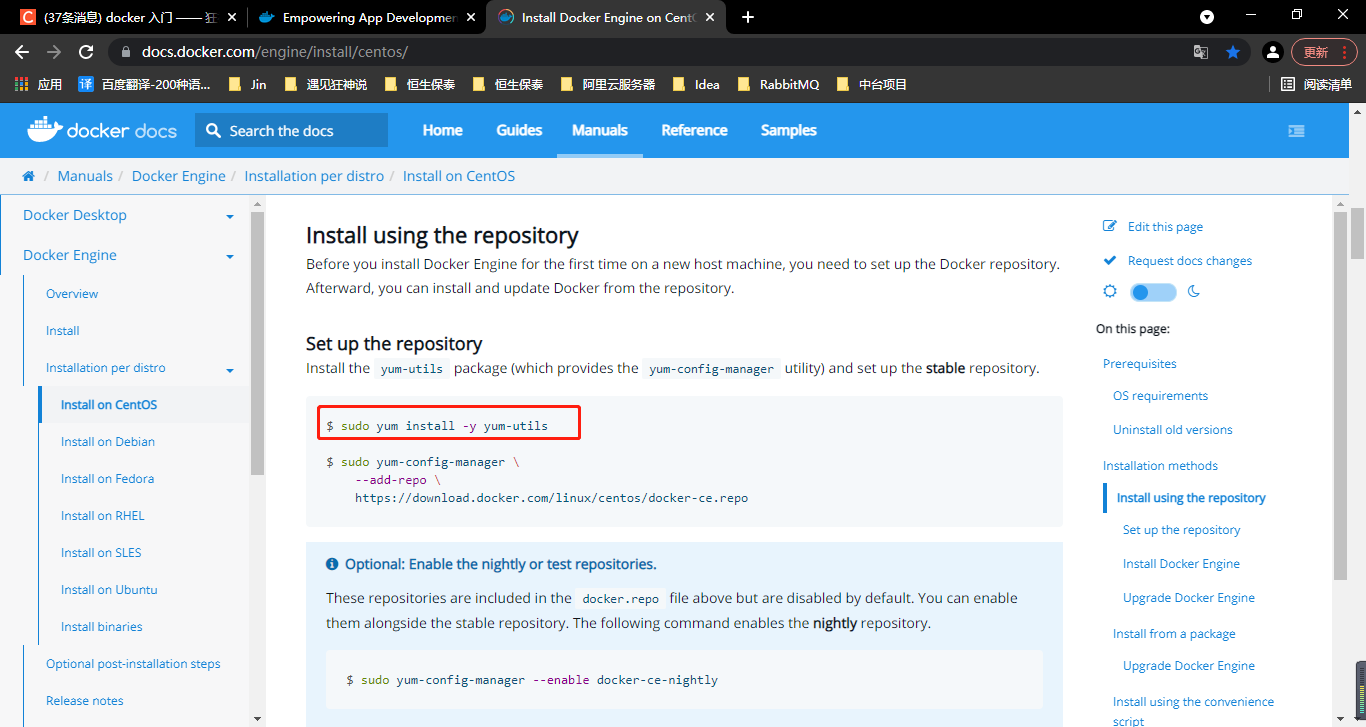The image size is (1366, 727).
Task: Open the 阿里云服务器 bookmark folder
Action: click(x=607, y=84)
